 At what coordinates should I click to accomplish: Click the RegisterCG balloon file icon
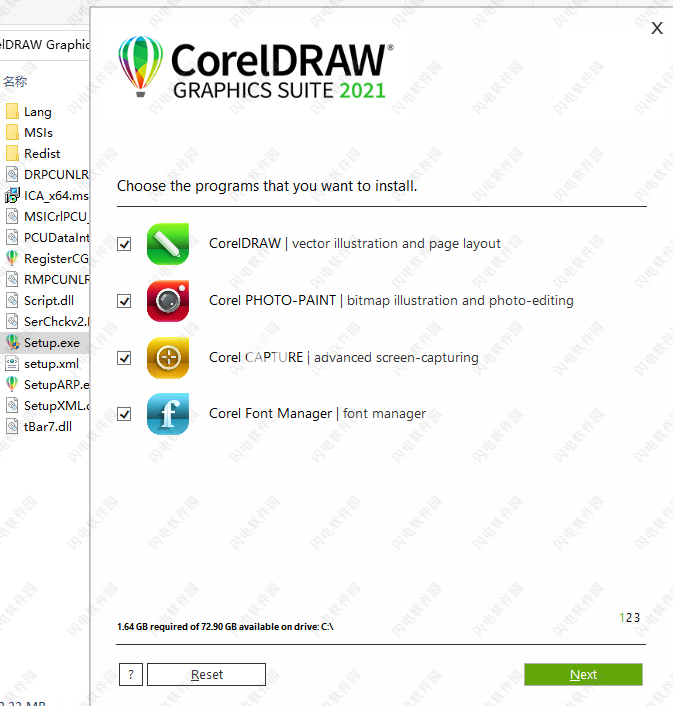(12, 258)
